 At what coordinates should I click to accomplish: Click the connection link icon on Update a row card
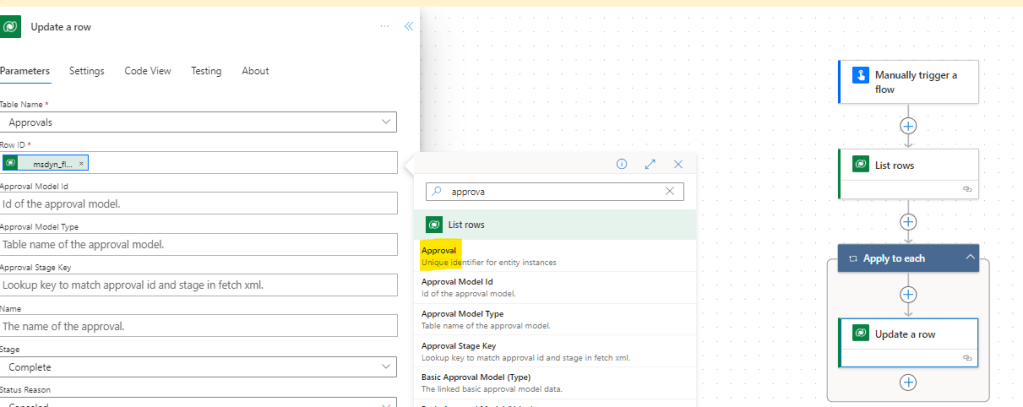[968, 358]
